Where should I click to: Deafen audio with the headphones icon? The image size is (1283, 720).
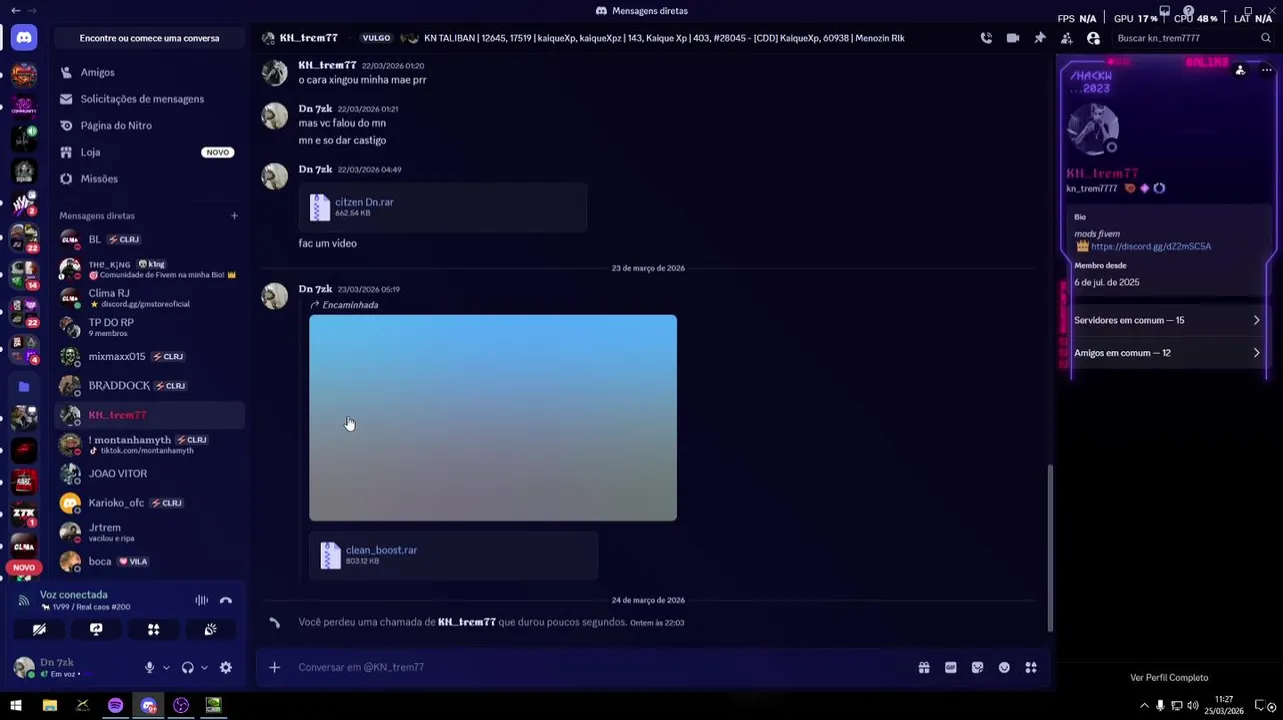point(187,668)
